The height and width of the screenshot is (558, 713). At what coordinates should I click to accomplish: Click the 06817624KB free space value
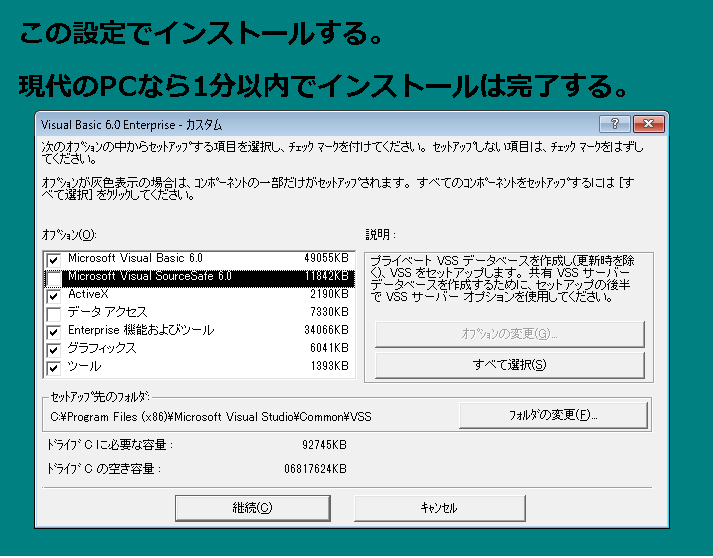pyautogui.click(x=315, y=469)
